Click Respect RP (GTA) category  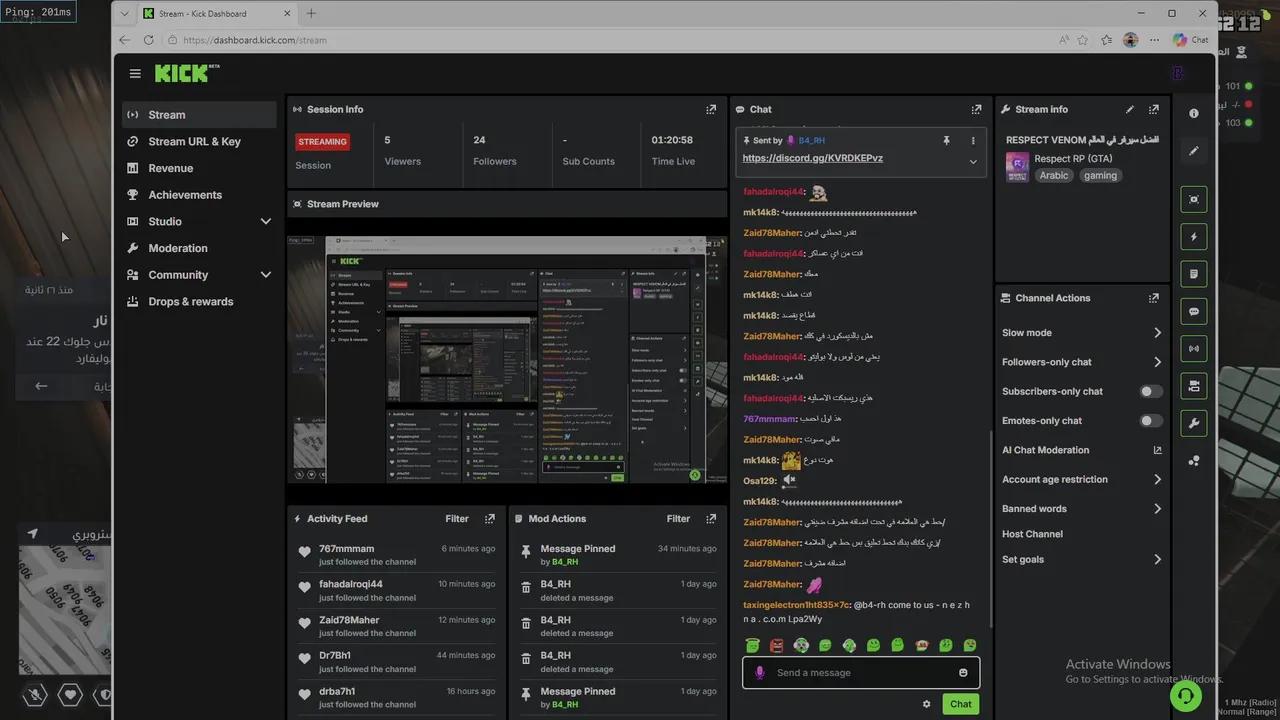1073,158
